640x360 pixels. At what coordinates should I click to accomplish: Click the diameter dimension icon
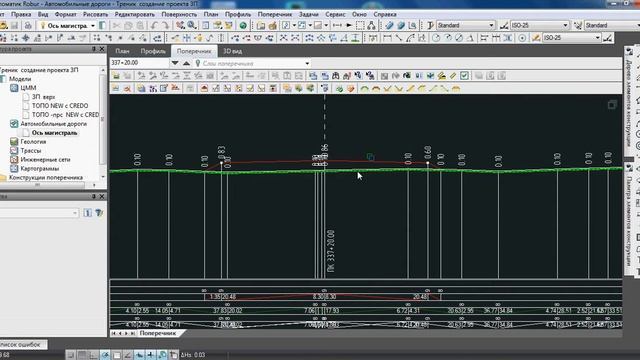pyautogui.click(x=459, y=38)
